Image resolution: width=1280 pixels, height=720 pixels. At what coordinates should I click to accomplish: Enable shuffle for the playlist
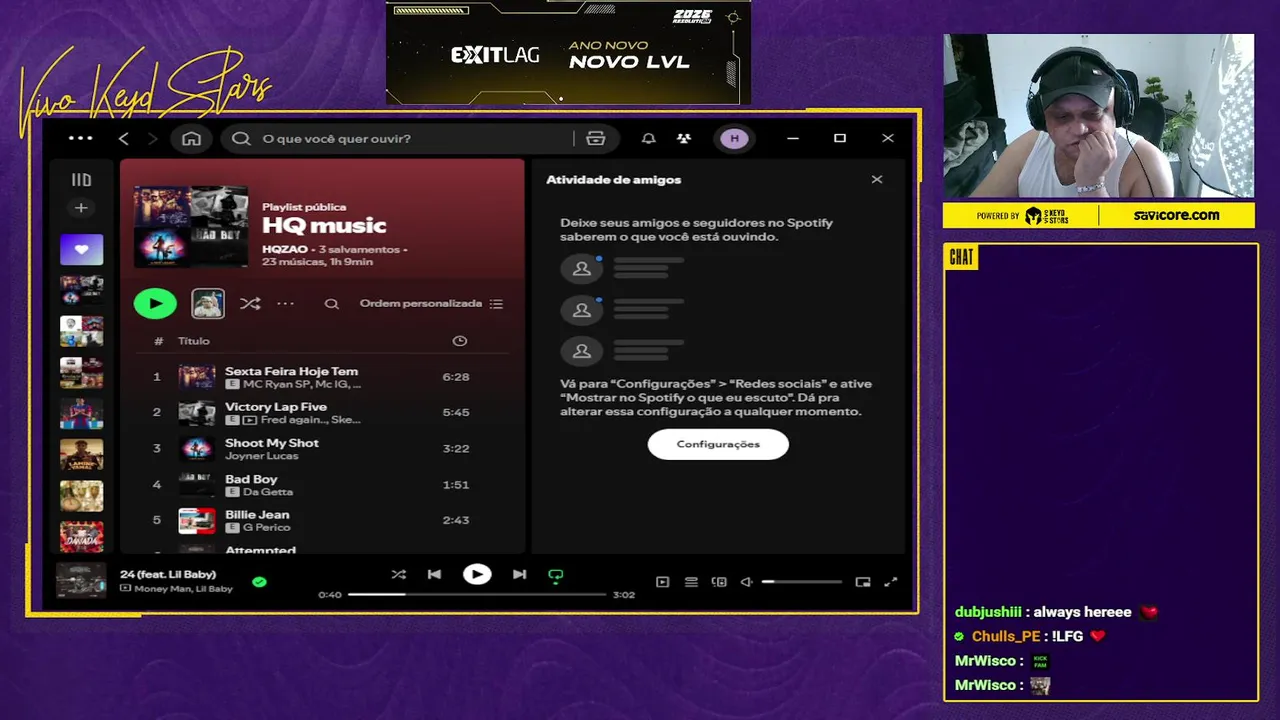pyautogui.click(x=250, y=303)
